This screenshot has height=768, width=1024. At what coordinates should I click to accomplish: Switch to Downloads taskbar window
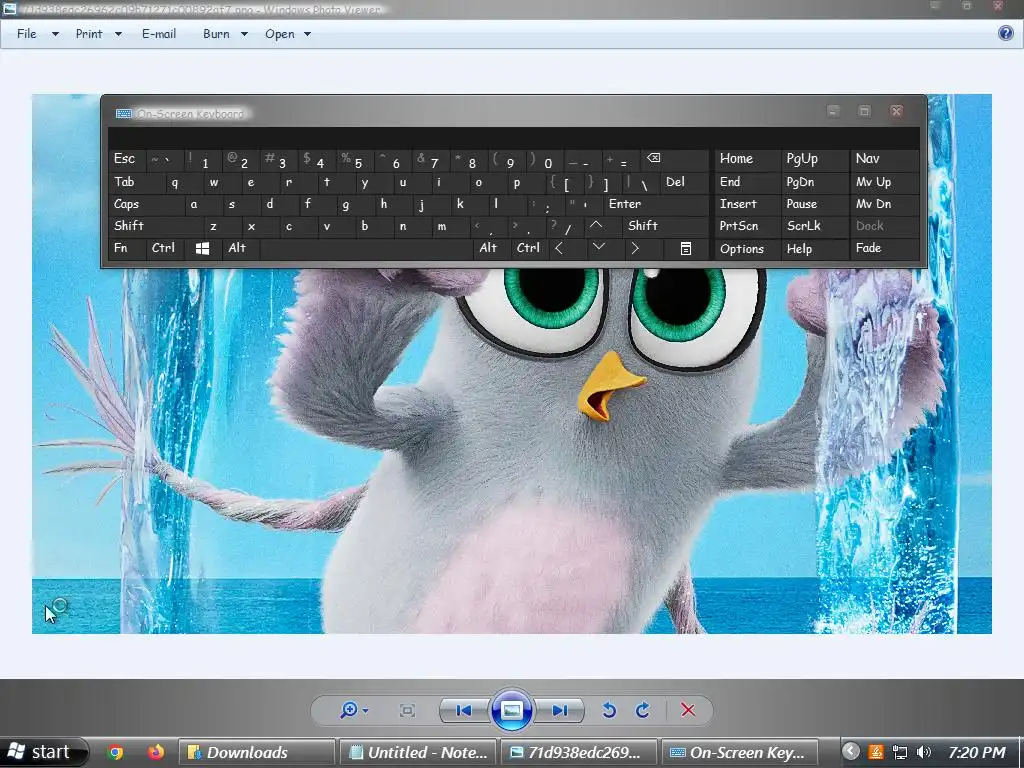point(257,752)
